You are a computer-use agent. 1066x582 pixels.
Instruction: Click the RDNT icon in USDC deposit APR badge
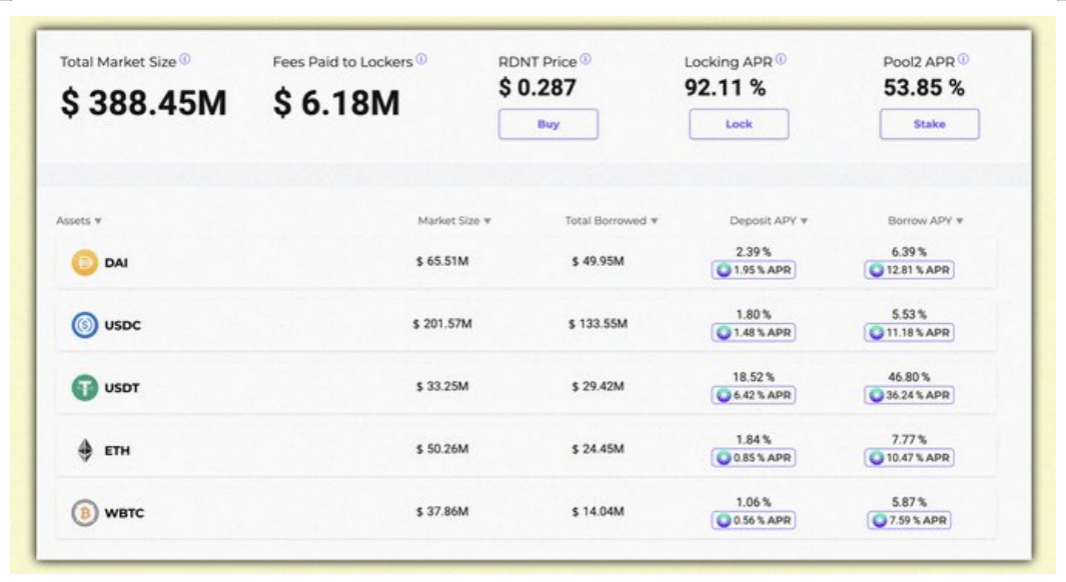tap(723, 332)
